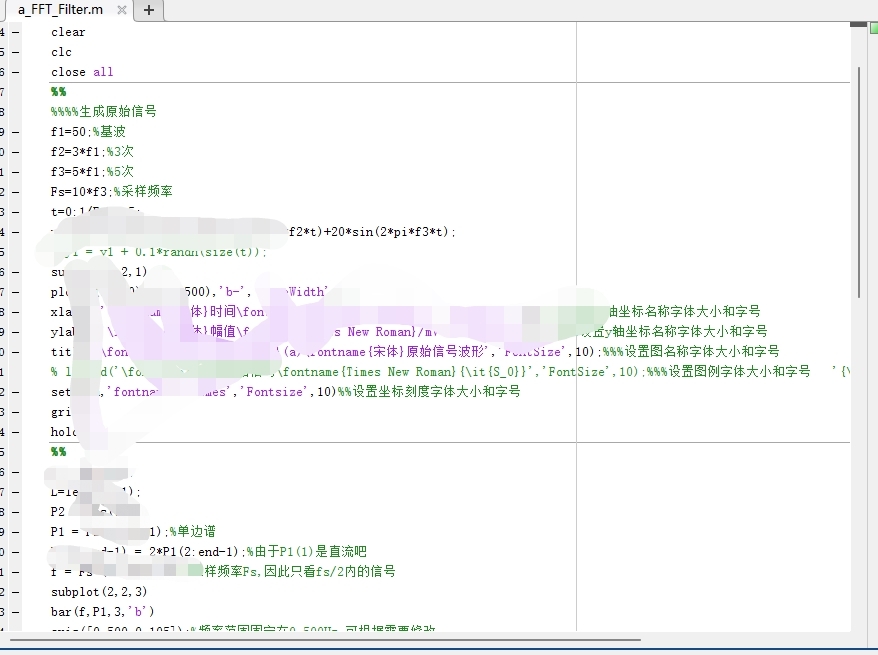Click the expression '+20*sin(2*pi*f3*t);'
This screenshot has width=878, height=655.
point(390,232)
